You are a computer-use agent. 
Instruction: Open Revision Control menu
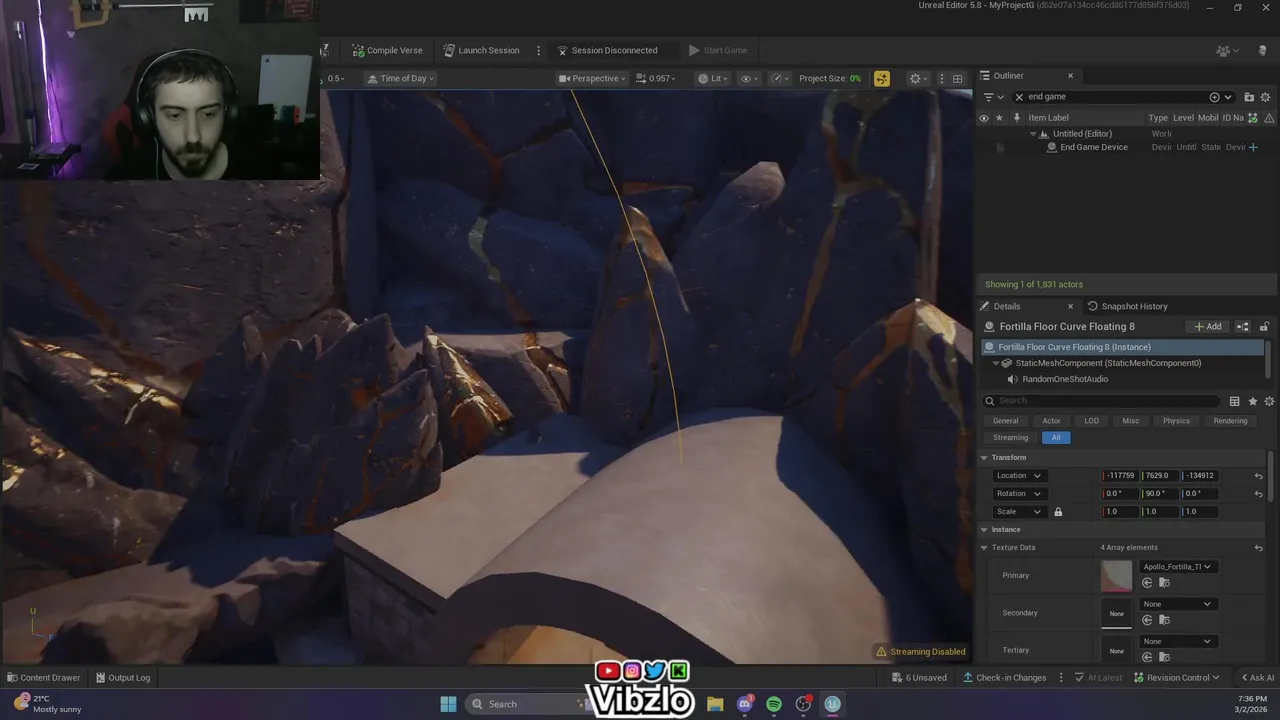pyautogui.click(x=1177, y=678)
